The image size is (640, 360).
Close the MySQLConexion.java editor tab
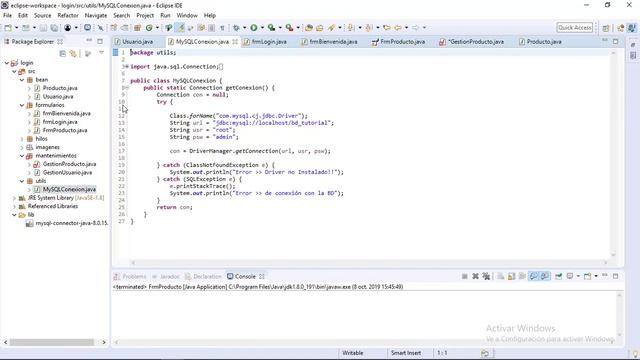(x=235, y=42)
